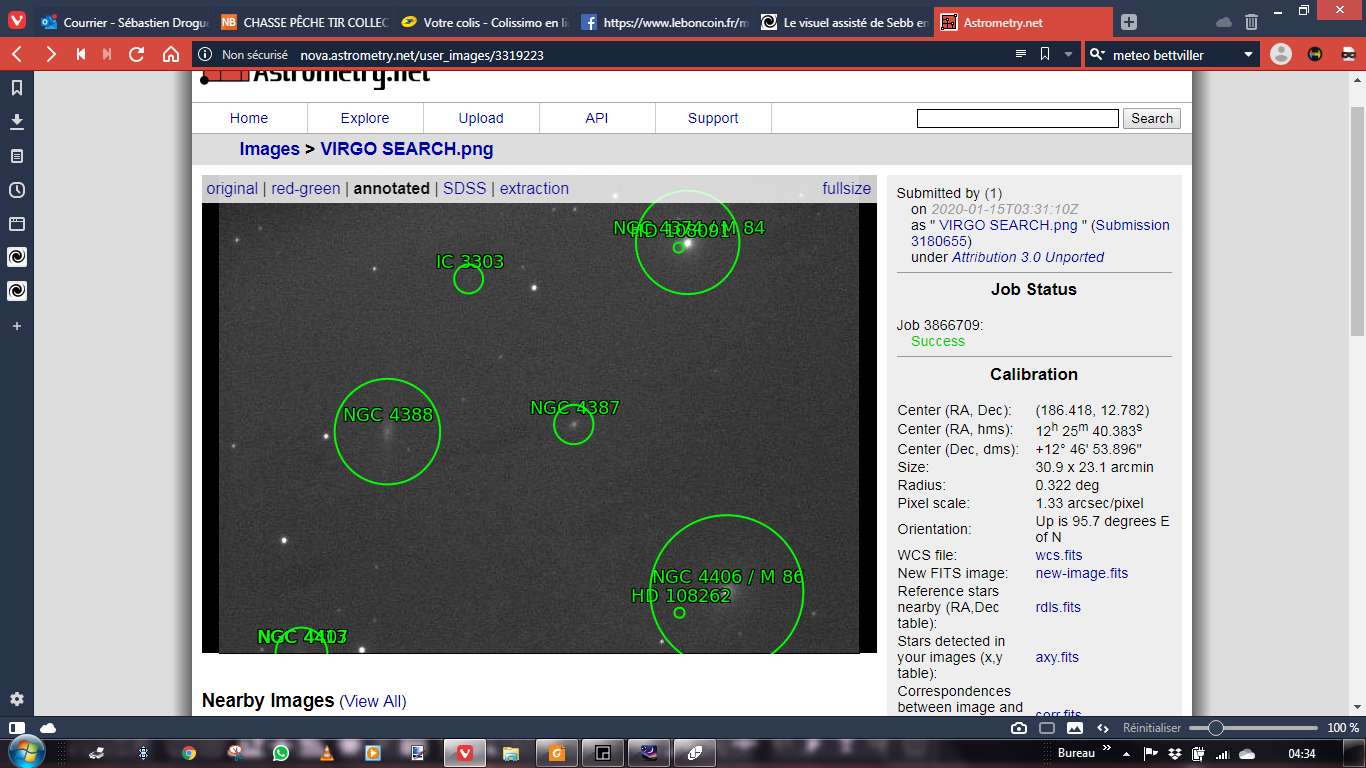The image size is (1366, 768).
Task: Toggle image loading in status bar
Action: 1075,728
